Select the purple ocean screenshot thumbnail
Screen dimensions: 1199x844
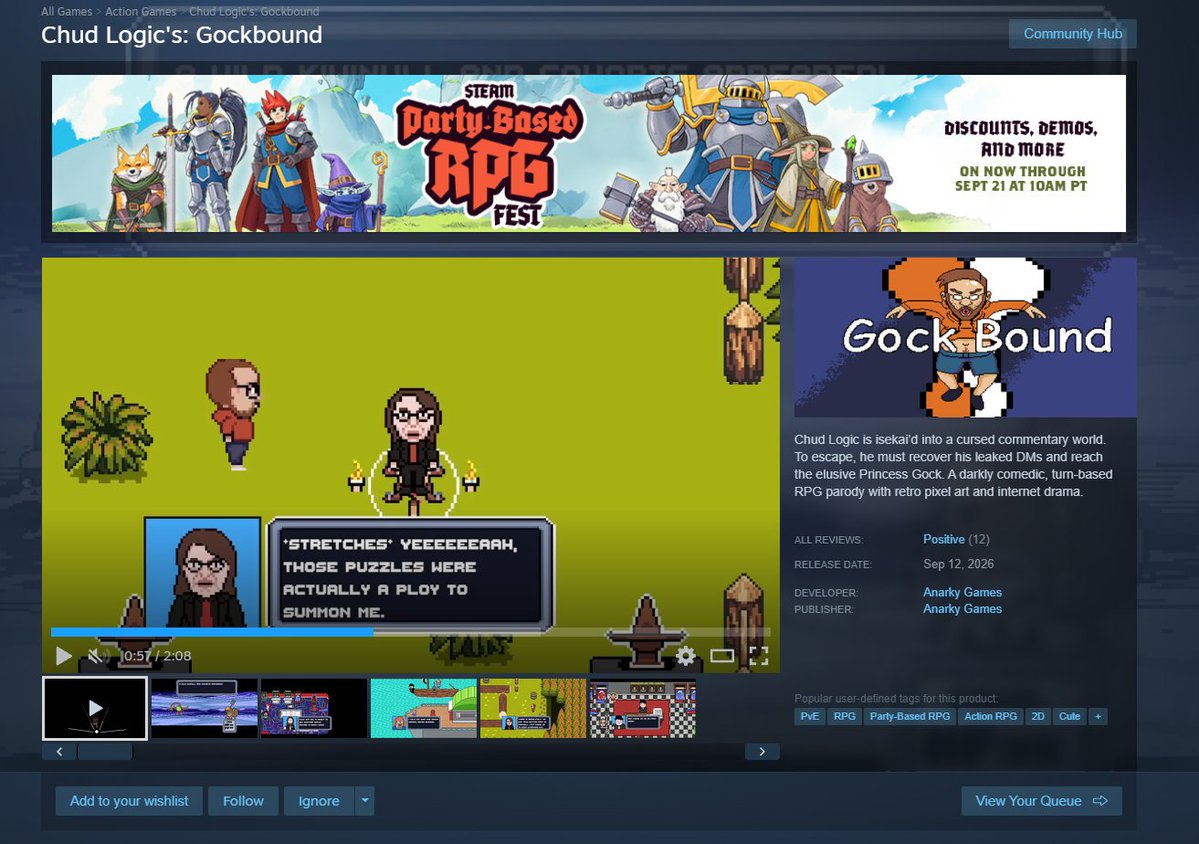204,709
